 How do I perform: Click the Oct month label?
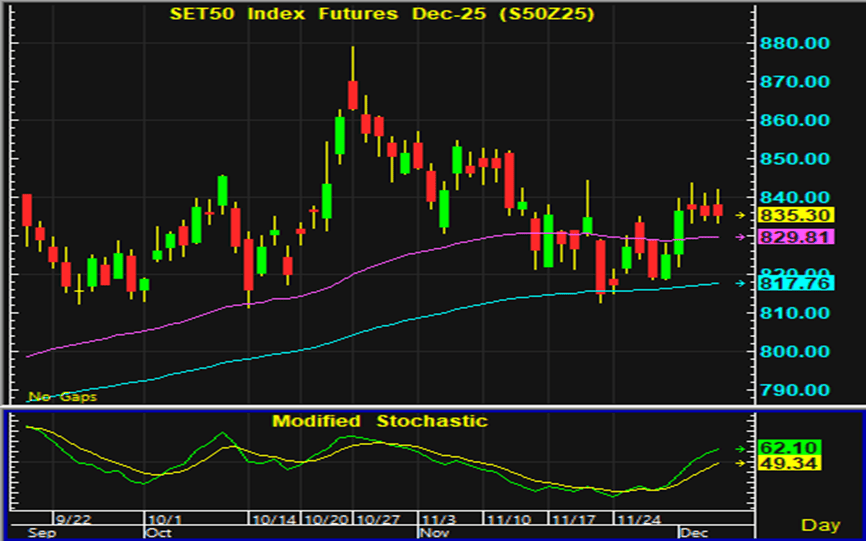pyautogui.click(x=160, y=533)
